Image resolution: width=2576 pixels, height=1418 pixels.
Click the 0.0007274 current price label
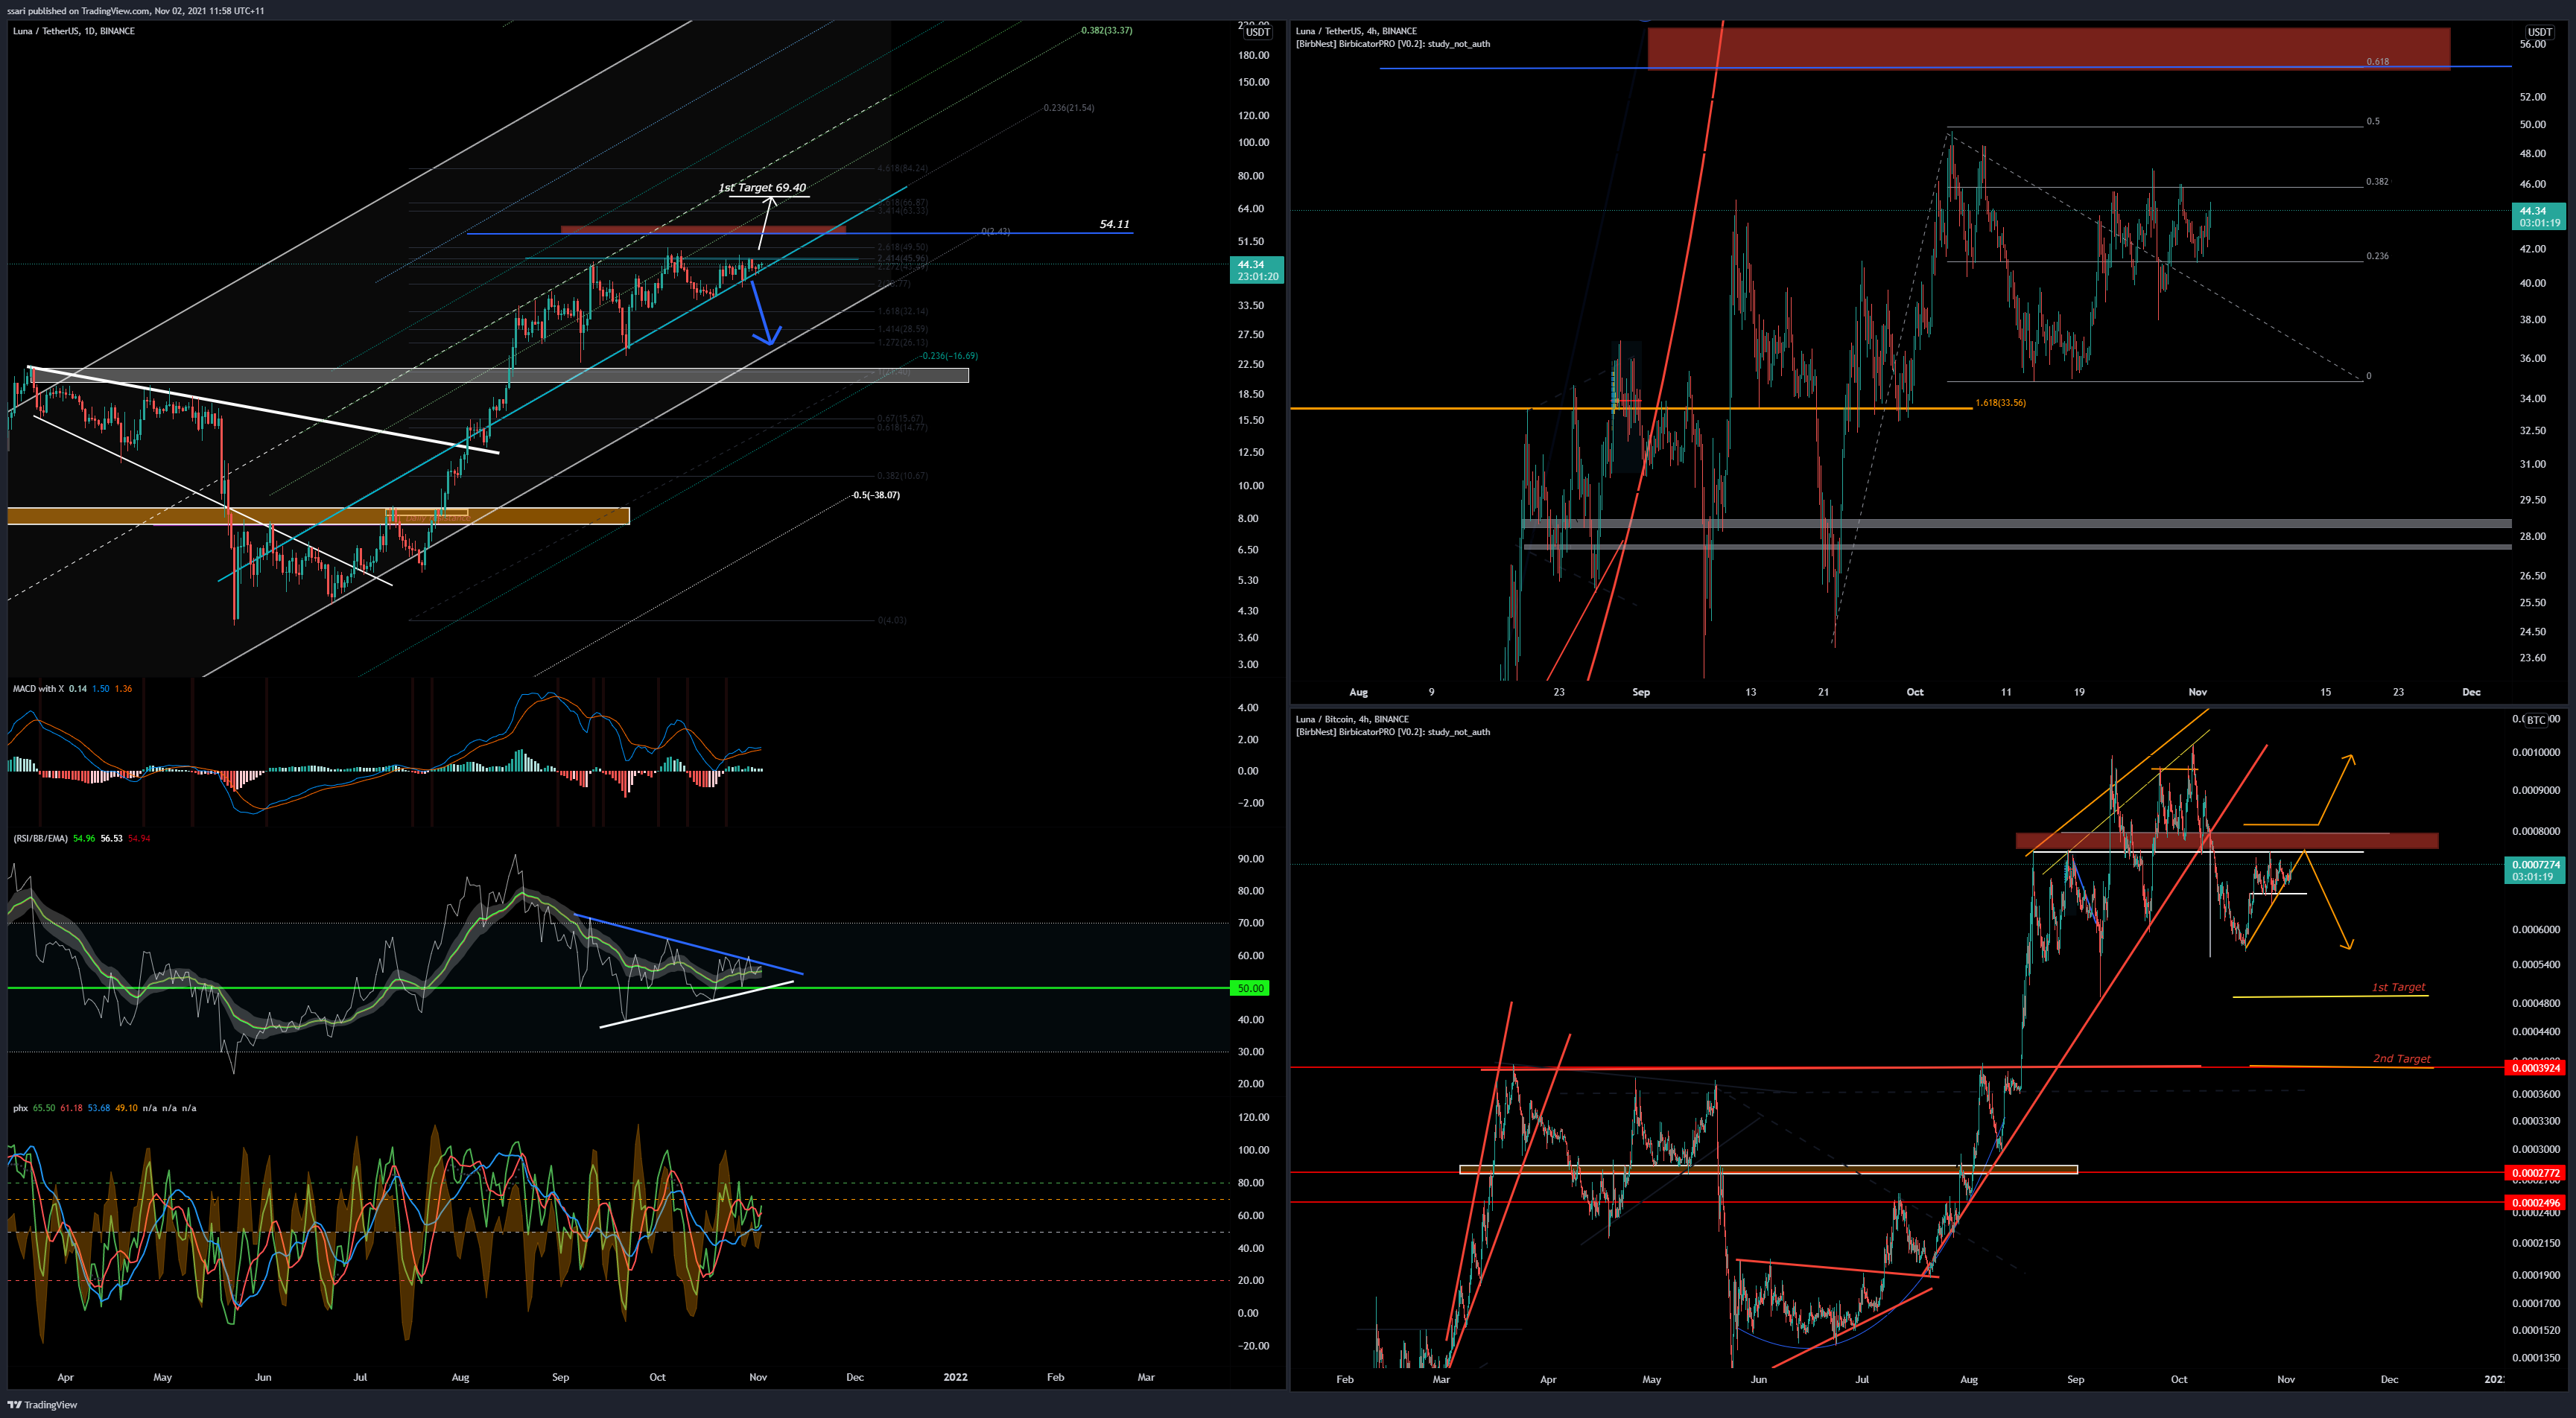coord(2534,870)
